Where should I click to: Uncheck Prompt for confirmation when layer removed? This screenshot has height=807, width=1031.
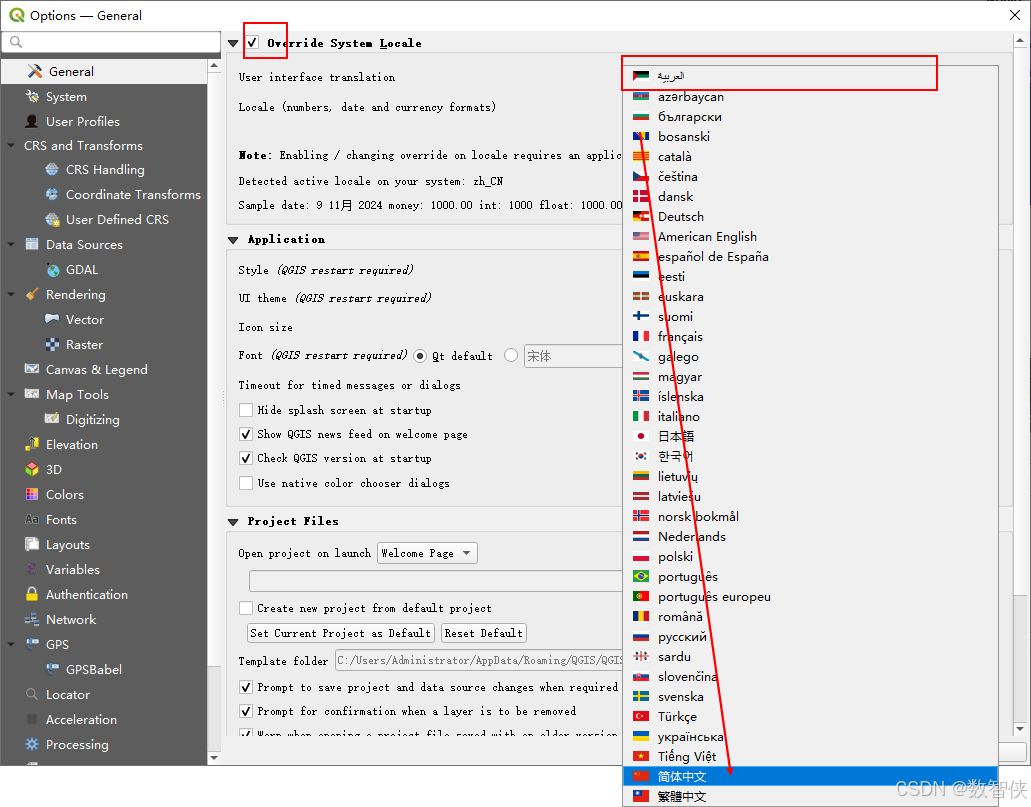[x=246, y=711]
